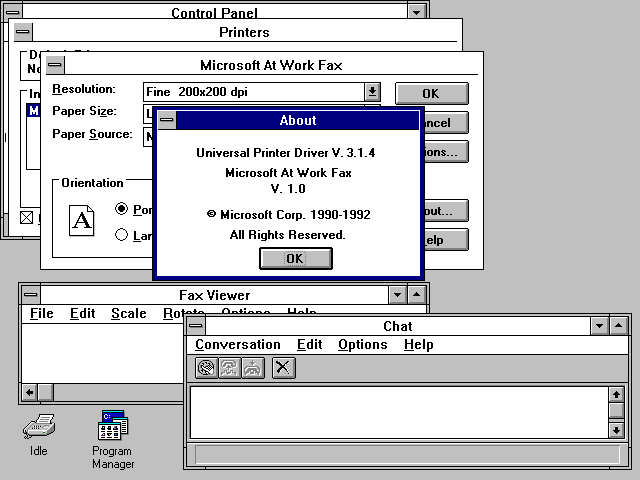Click the Chat scroll up arrow

(x=616, y=394)
